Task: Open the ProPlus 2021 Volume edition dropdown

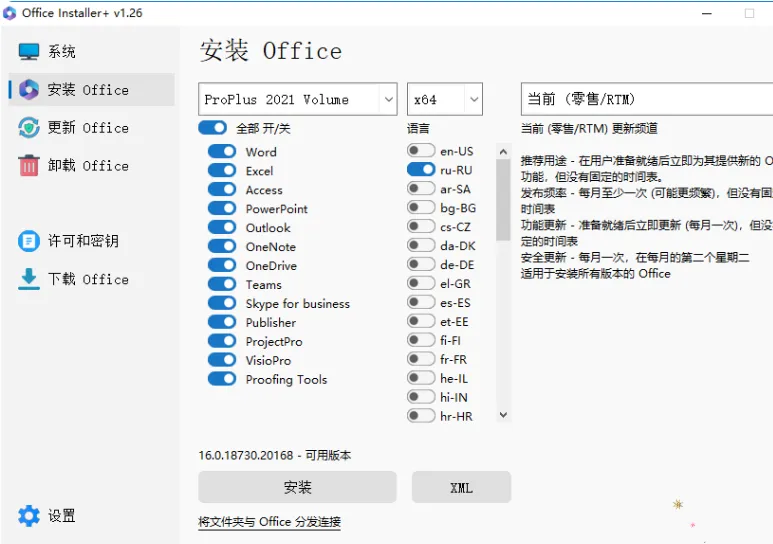Action: click(298, 99)
